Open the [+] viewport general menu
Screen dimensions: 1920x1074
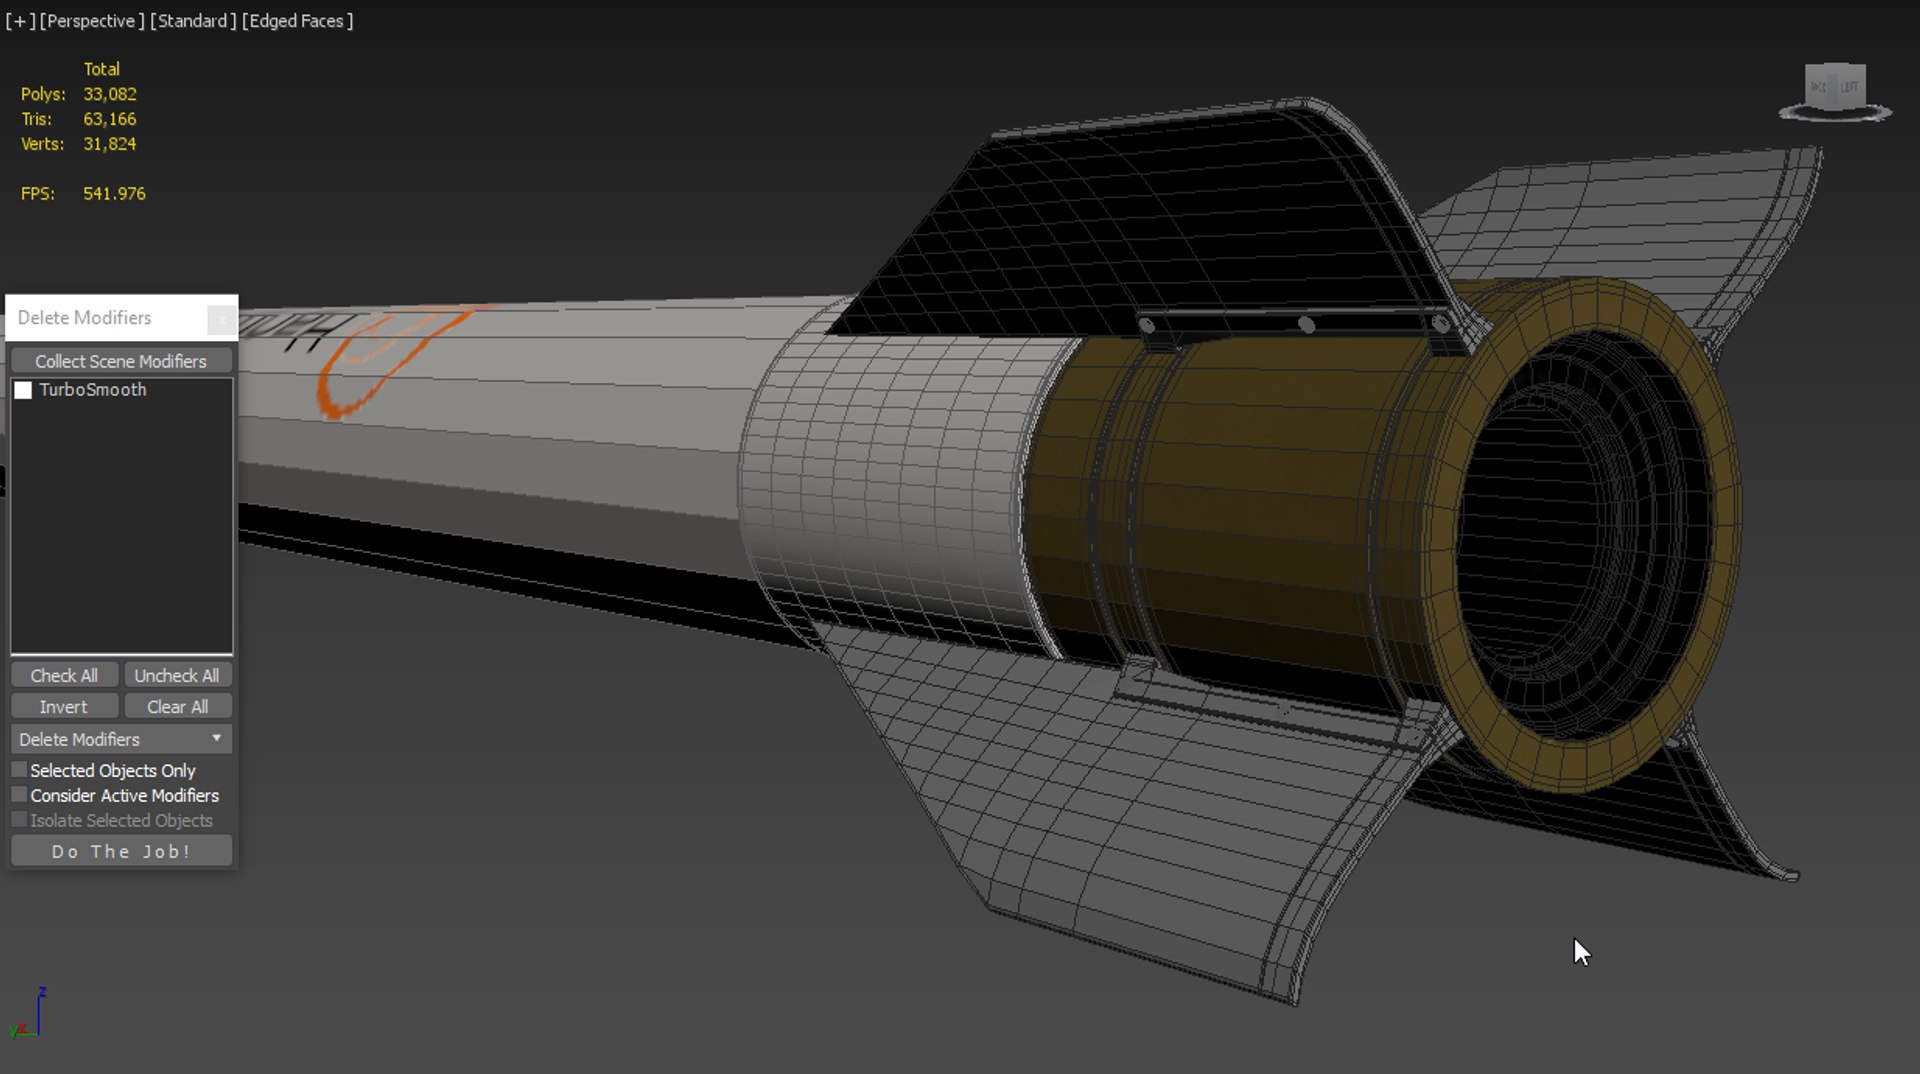(20, 21)
